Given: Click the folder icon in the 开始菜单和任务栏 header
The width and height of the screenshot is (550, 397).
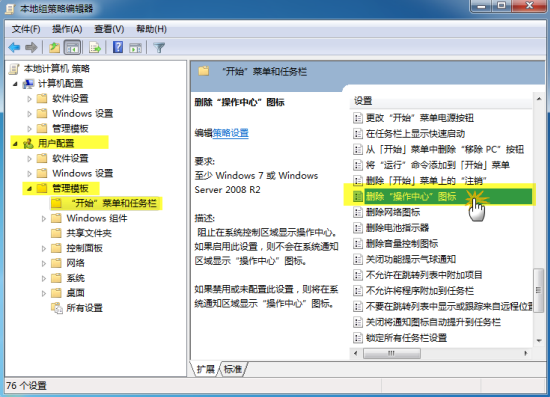Looking at the screenshot, I should (204, 72).
